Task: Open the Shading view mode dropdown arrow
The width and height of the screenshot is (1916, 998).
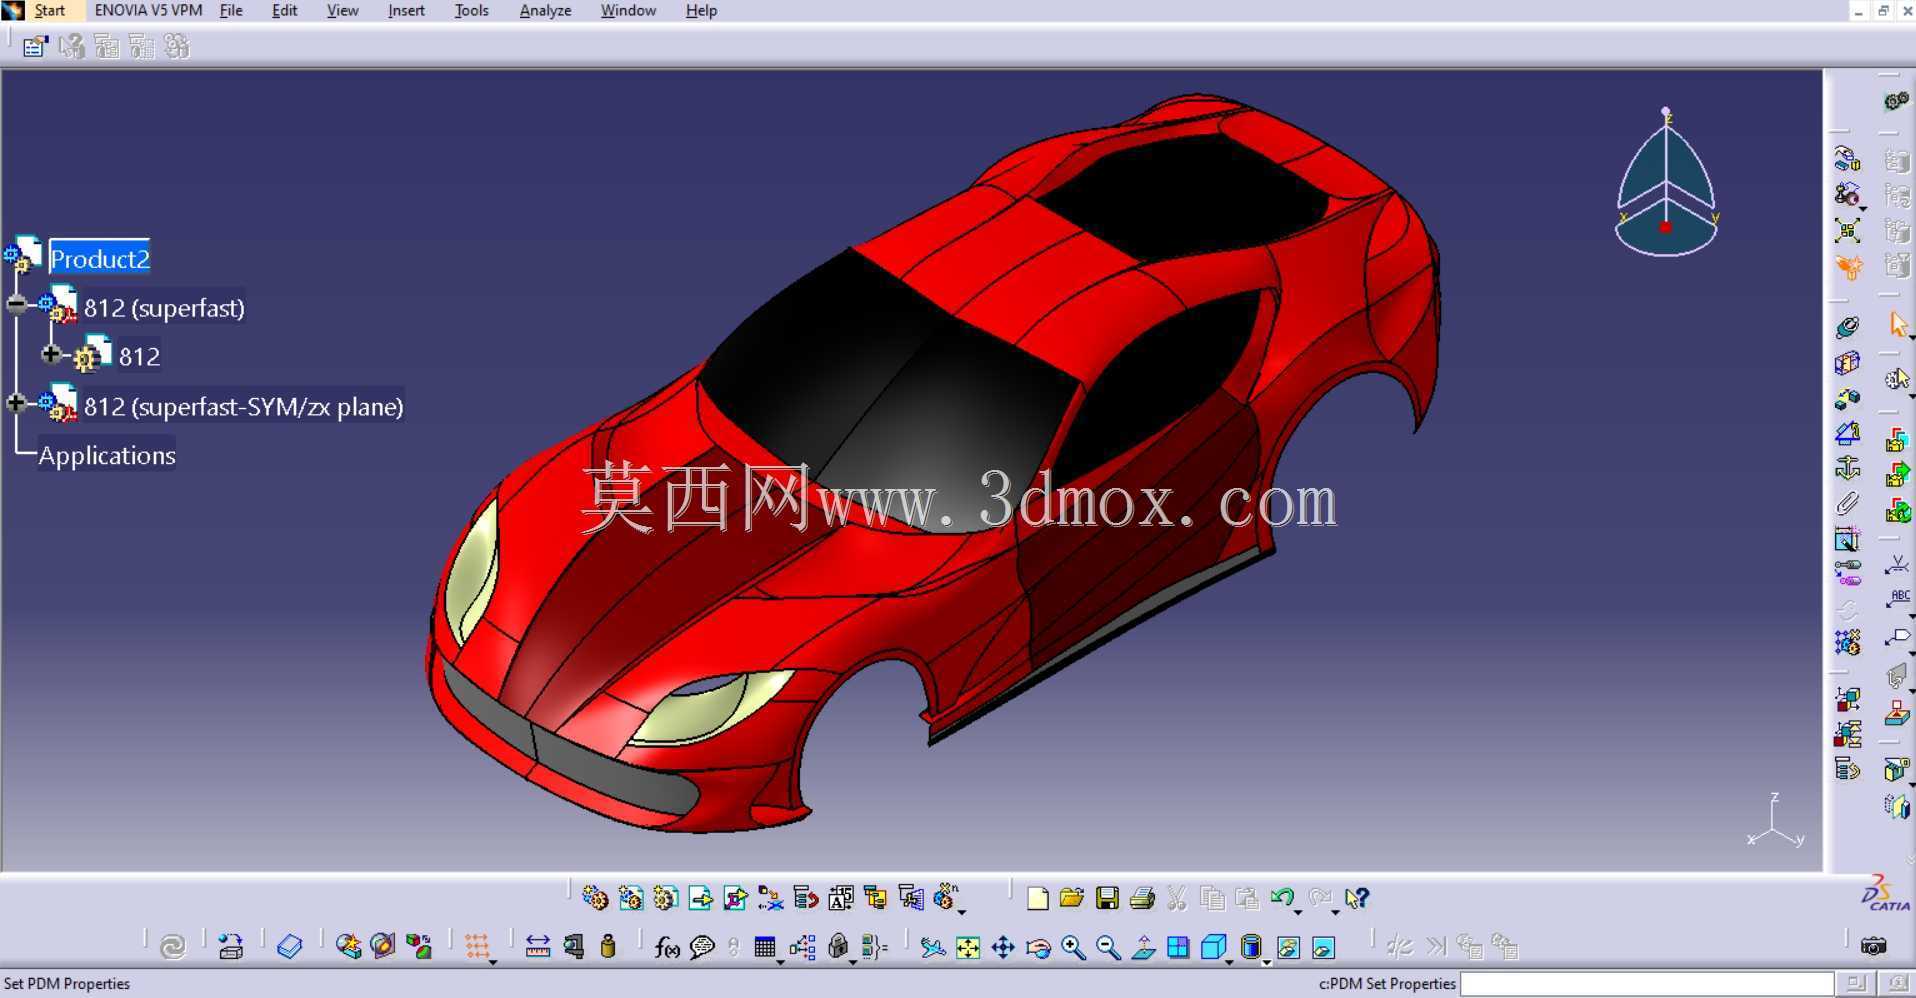Action: pyautogui.click(x=1267, y=961)
